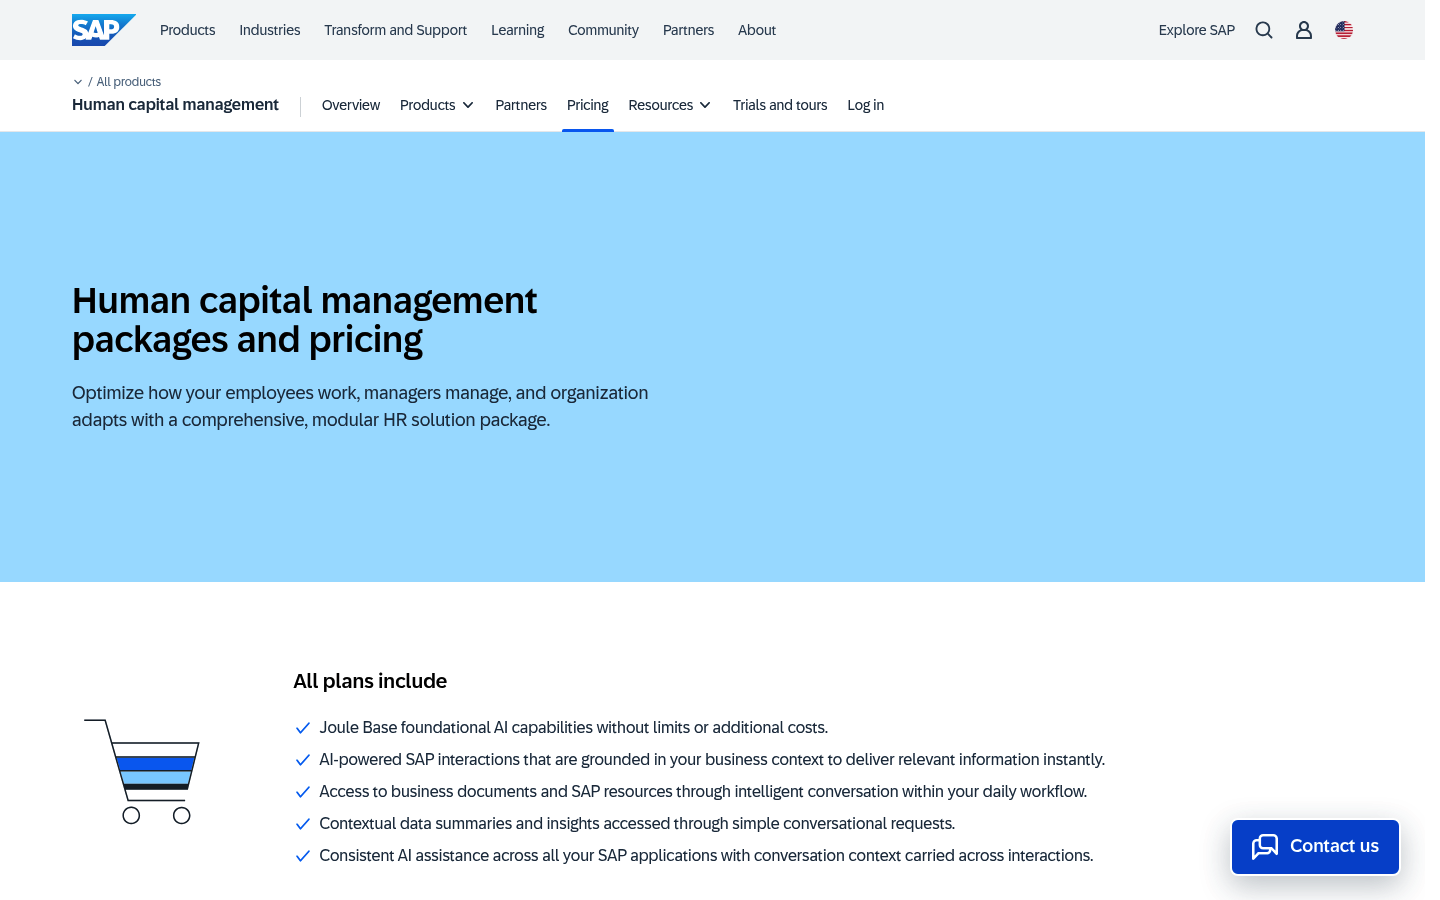1440x900 pixels.
Task: Click the chat bubble icon in Contact us
Action: pos(1265,846)
